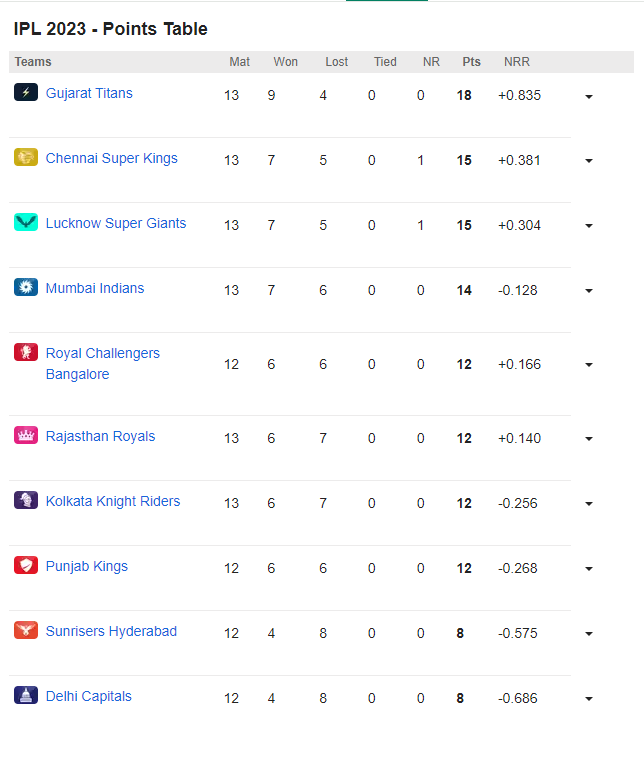Click the Lucknow Super Giants logo
Screen dimensions: 644x768
[26, 222]
